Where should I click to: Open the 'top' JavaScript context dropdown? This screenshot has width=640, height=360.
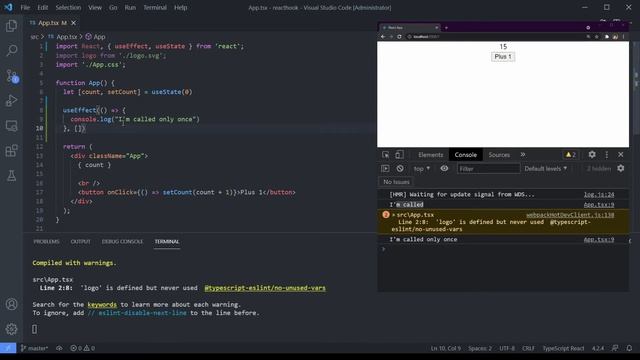click(x=422, y=169)
